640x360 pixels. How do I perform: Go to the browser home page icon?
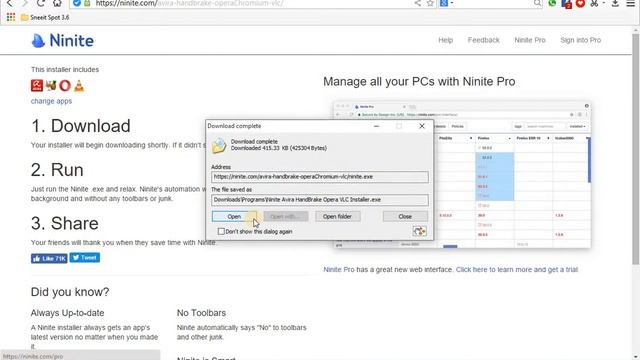click(57, 3)
